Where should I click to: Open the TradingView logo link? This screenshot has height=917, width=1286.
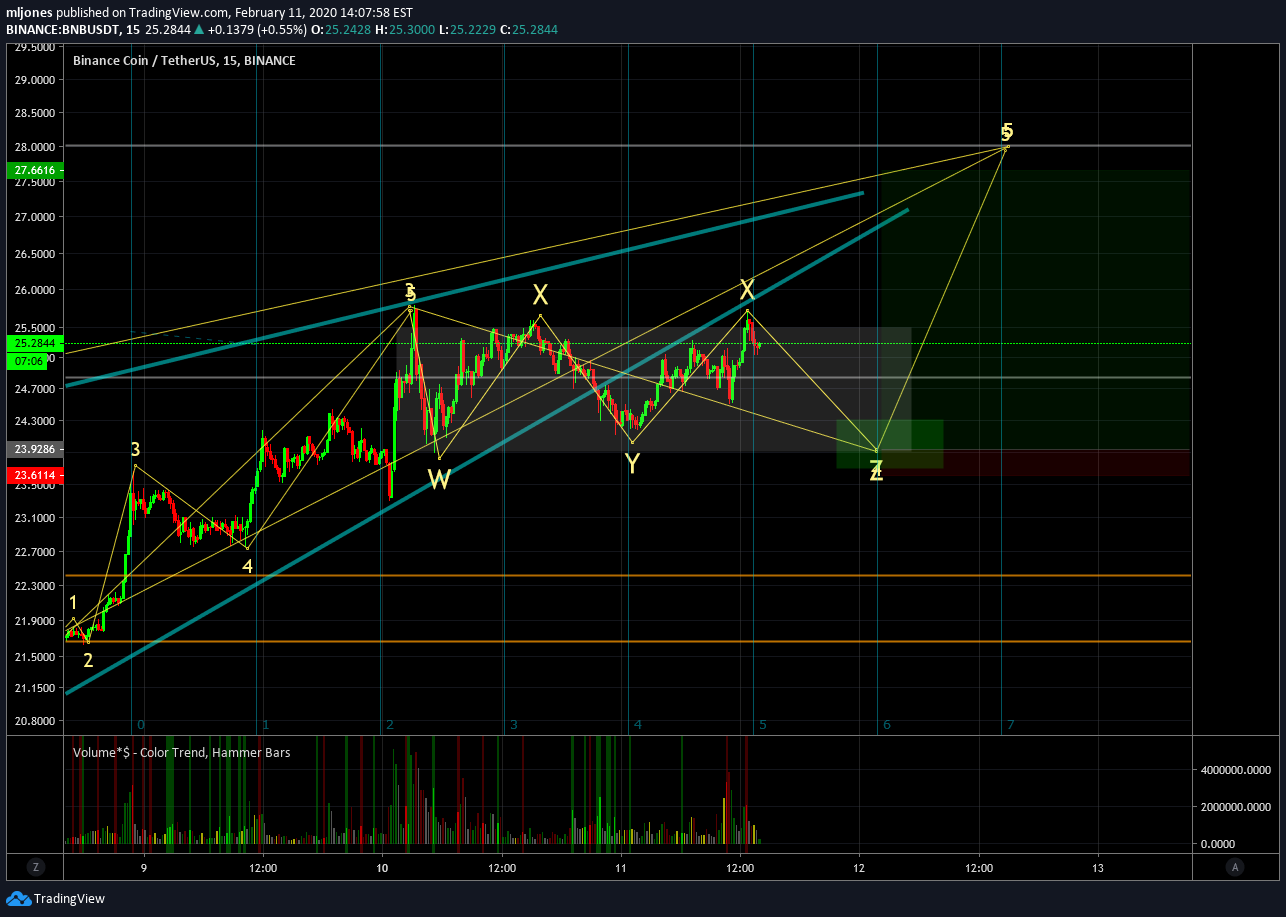point(56,898)
